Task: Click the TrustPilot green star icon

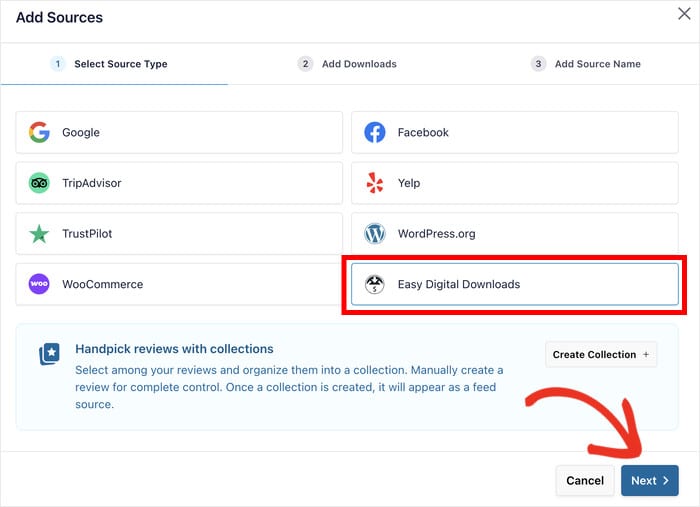Action: [39, 234]
